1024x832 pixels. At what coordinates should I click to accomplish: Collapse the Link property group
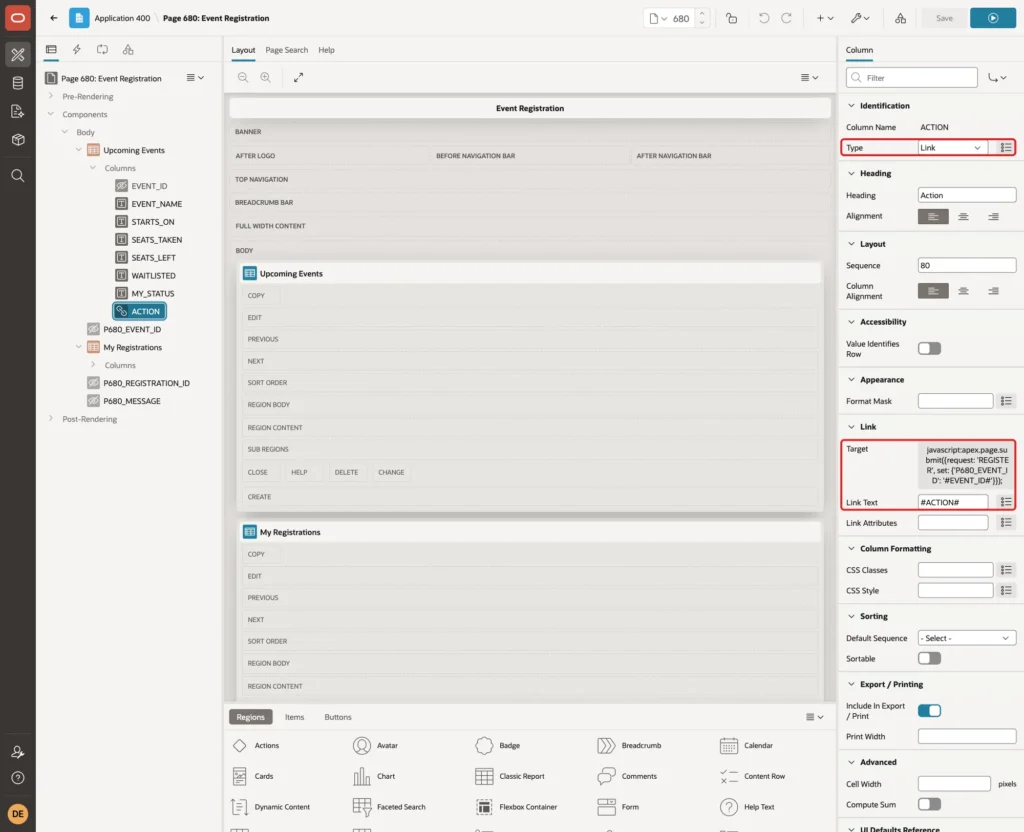tap(851, 426)
